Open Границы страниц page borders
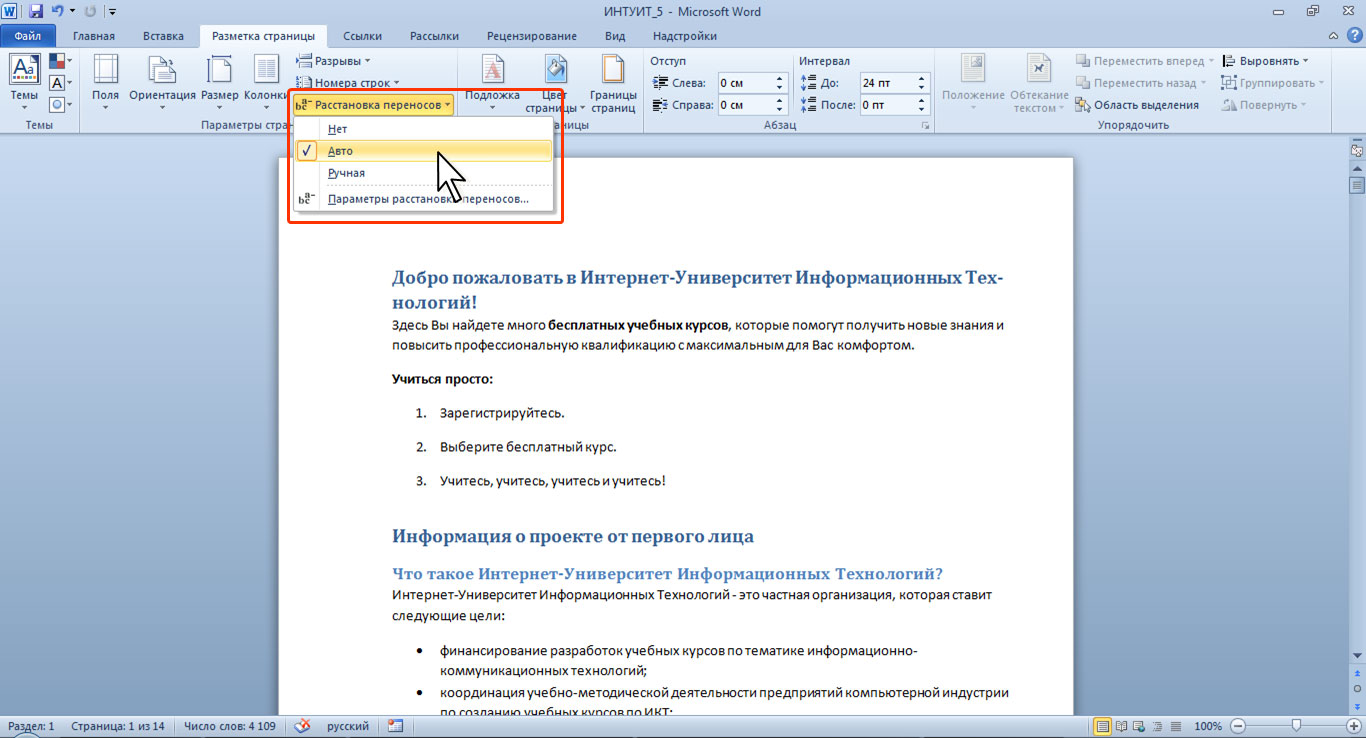1366x738 pixels. 613,82
